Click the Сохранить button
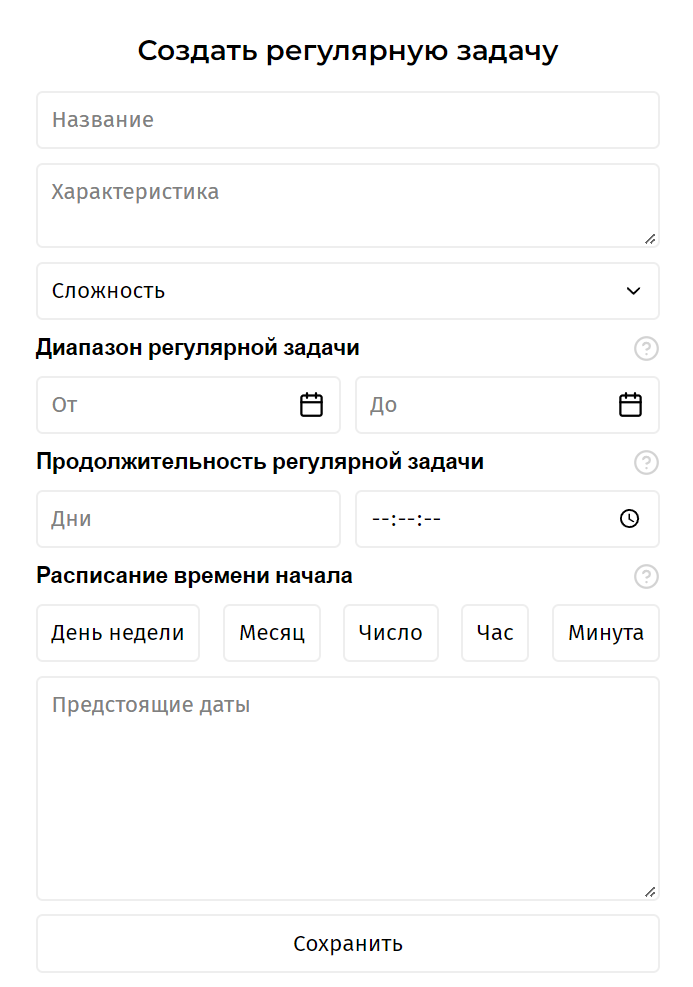This screenshot has height=987, width=693. (x=347, y=944)
